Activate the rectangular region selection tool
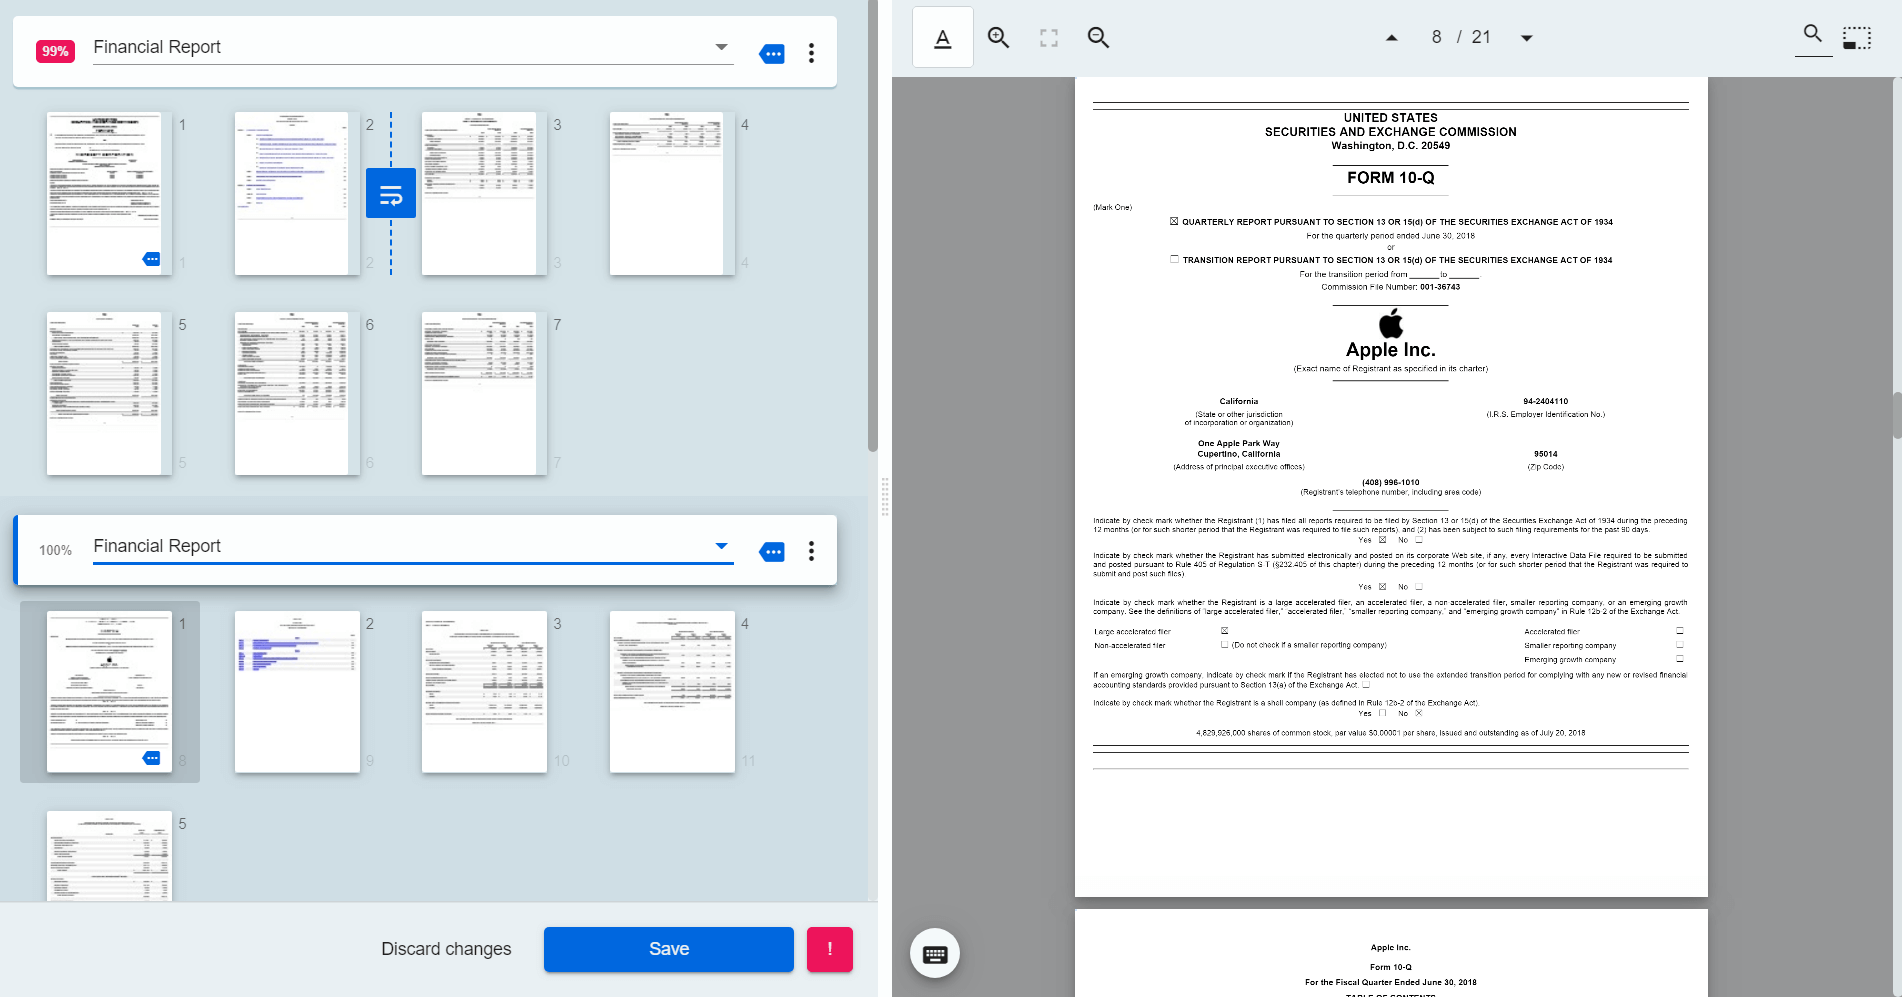The width and height of the screenshot is (1902, 998). (x=1857, y=38)
